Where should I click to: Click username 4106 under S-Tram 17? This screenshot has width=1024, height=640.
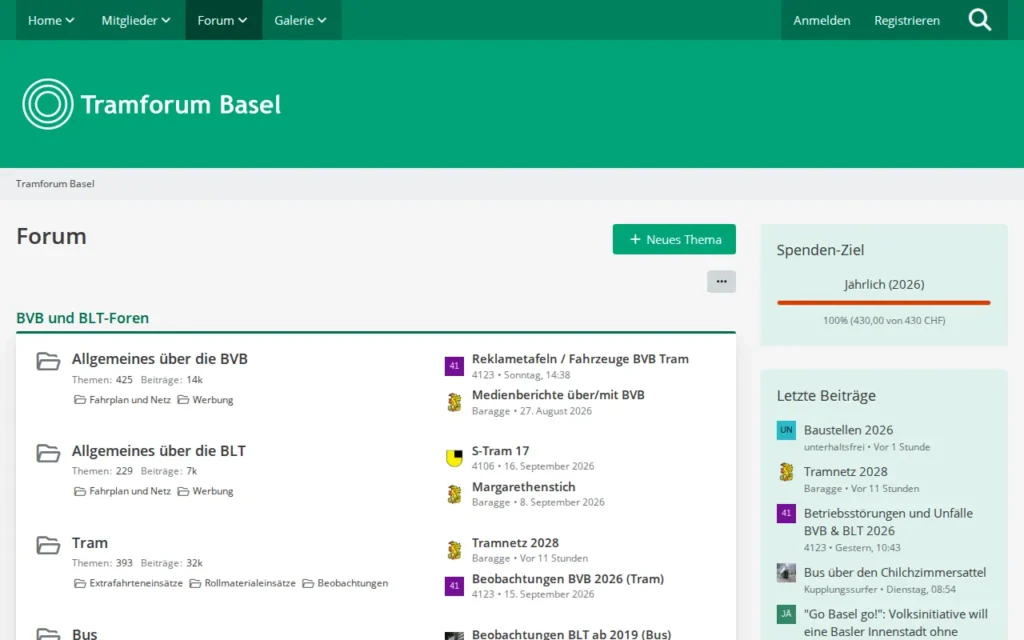[483, 466]
